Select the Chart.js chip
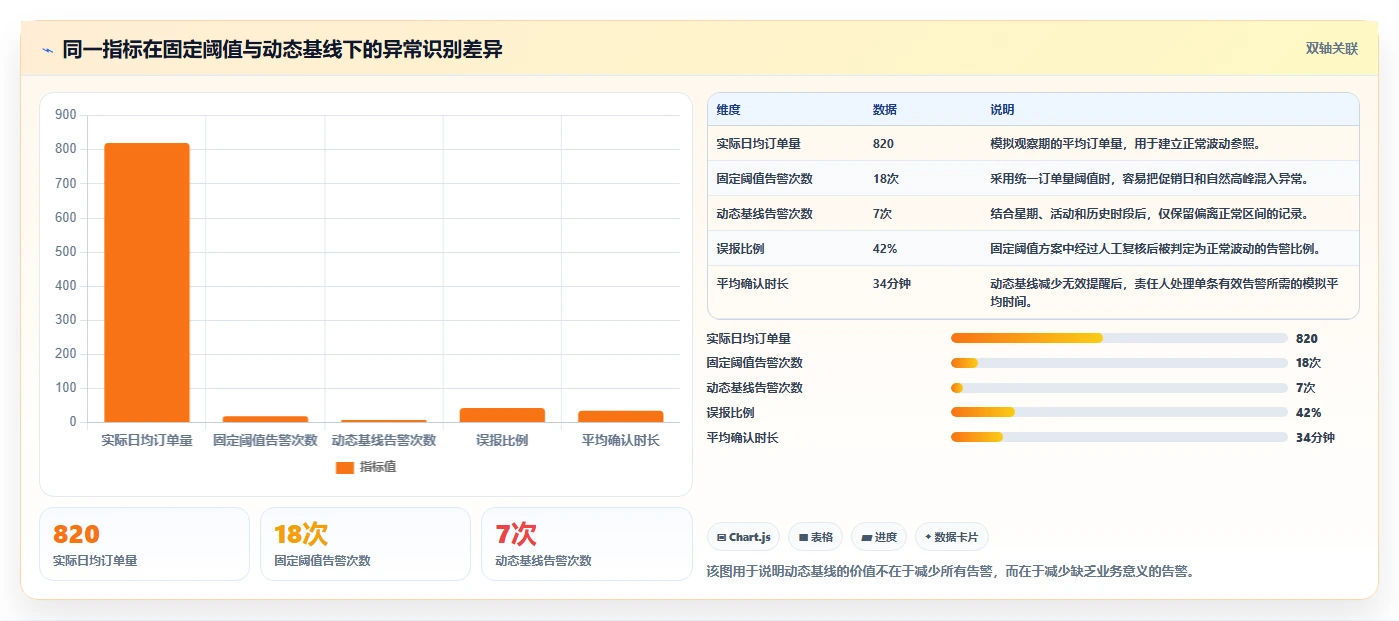Viewport: 1399px width, 621px height. pos(744,537)
